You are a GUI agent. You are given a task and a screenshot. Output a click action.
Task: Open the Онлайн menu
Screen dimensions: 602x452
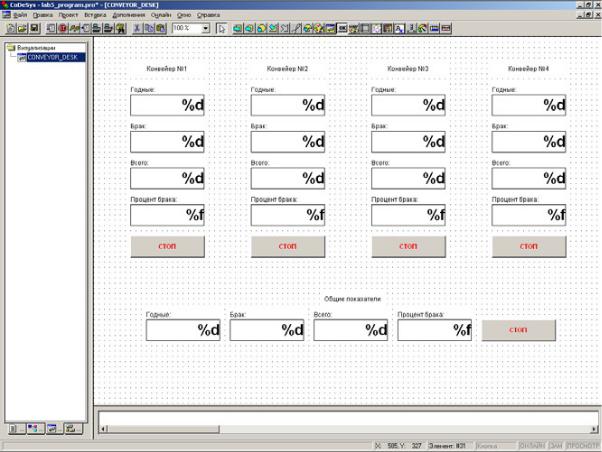(161, 15)
